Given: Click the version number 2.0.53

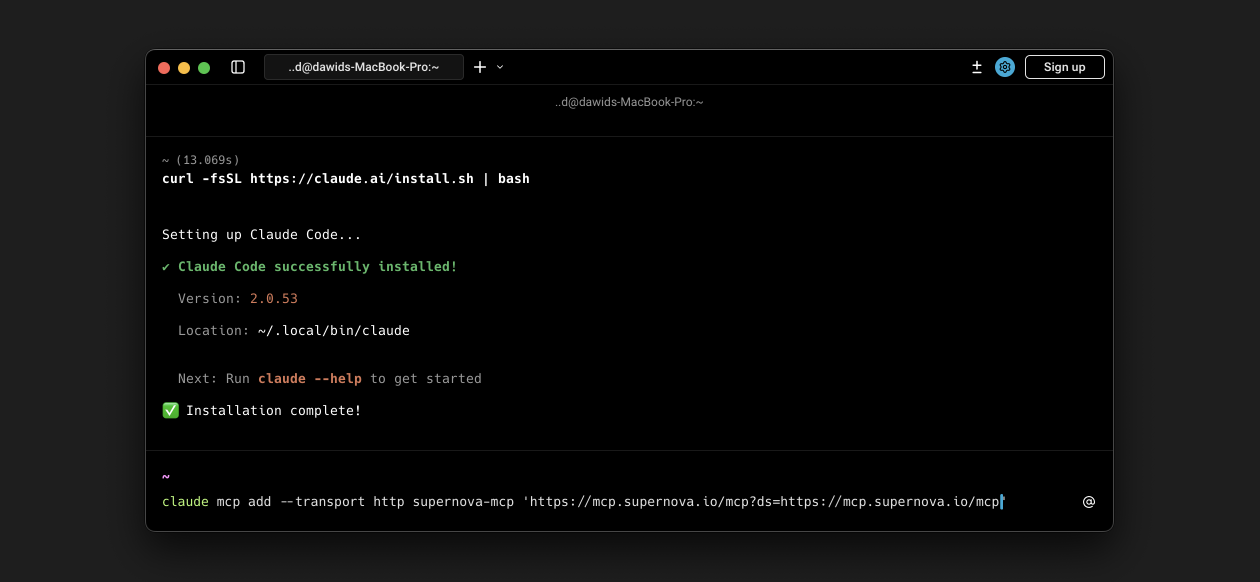Looking at the screenshot, I should pyautogui.click(x=274, y=299).
